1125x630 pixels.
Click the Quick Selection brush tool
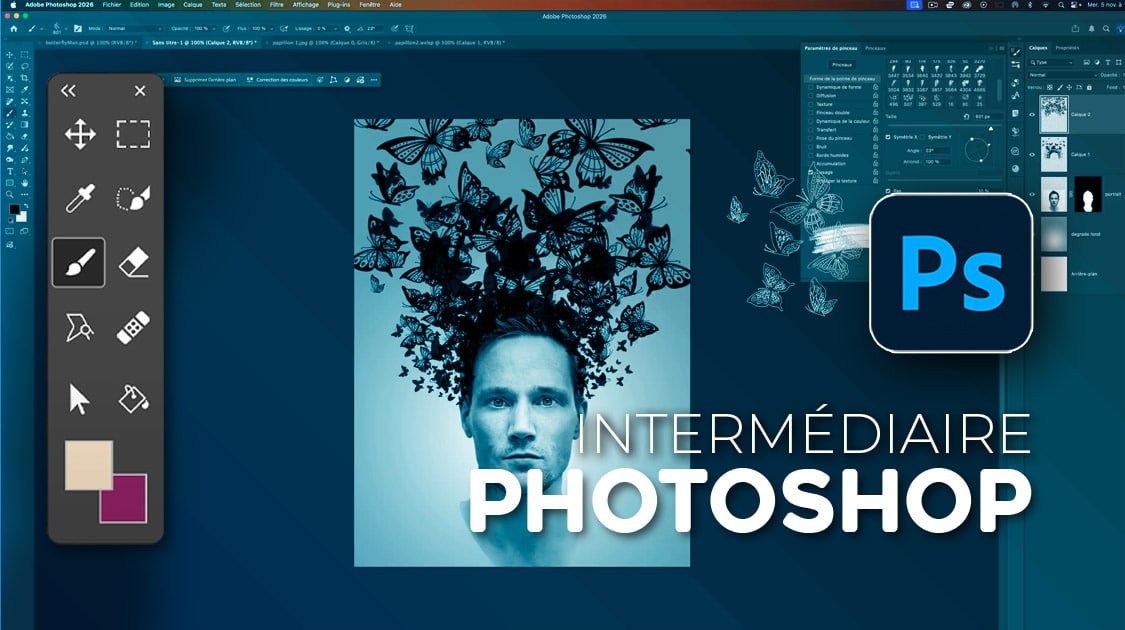pos(133,198)
